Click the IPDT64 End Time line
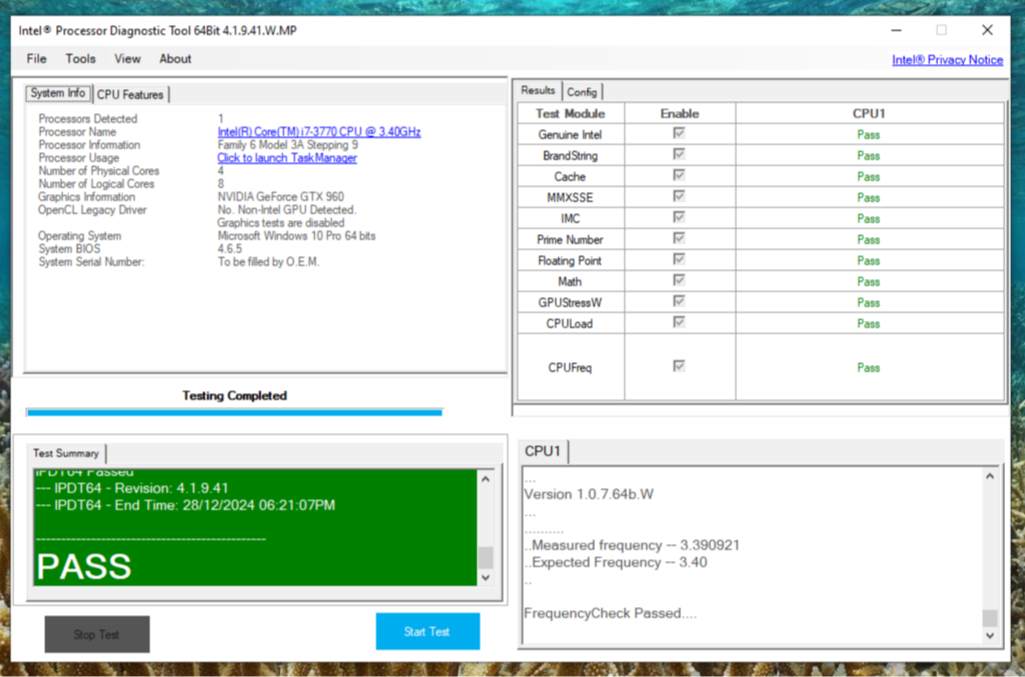The width and height of the screenshot is (1025, 677). (x=186, y=505)
